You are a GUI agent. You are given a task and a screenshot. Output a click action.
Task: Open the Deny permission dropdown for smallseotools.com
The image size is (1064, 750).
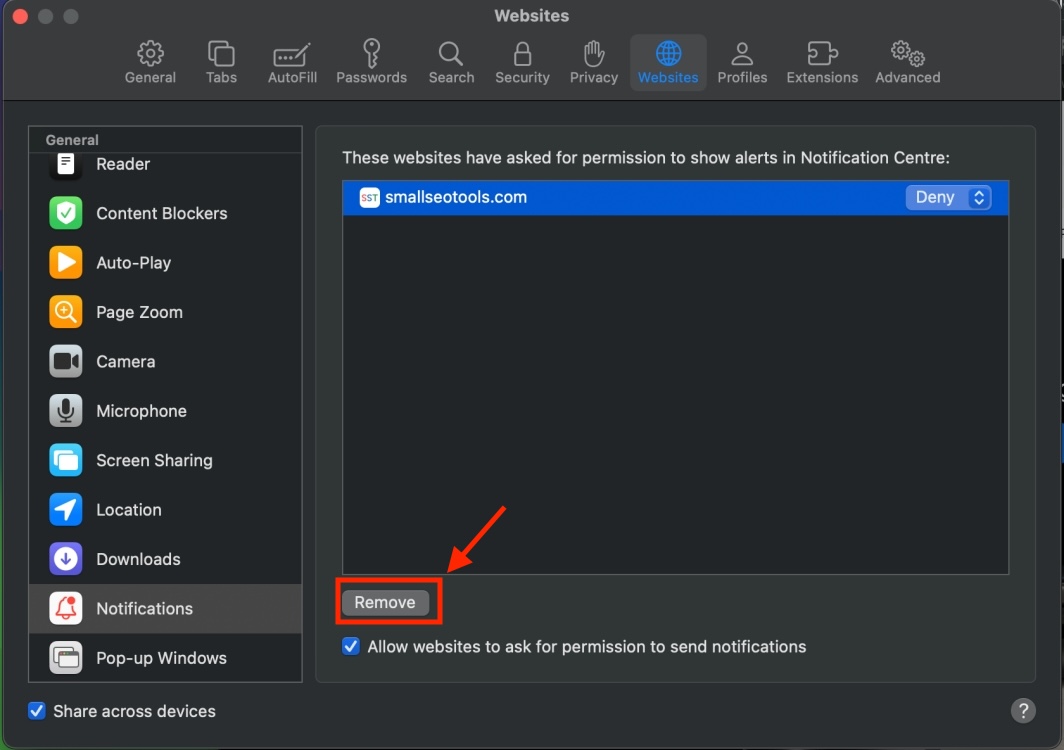click(948, 197)
